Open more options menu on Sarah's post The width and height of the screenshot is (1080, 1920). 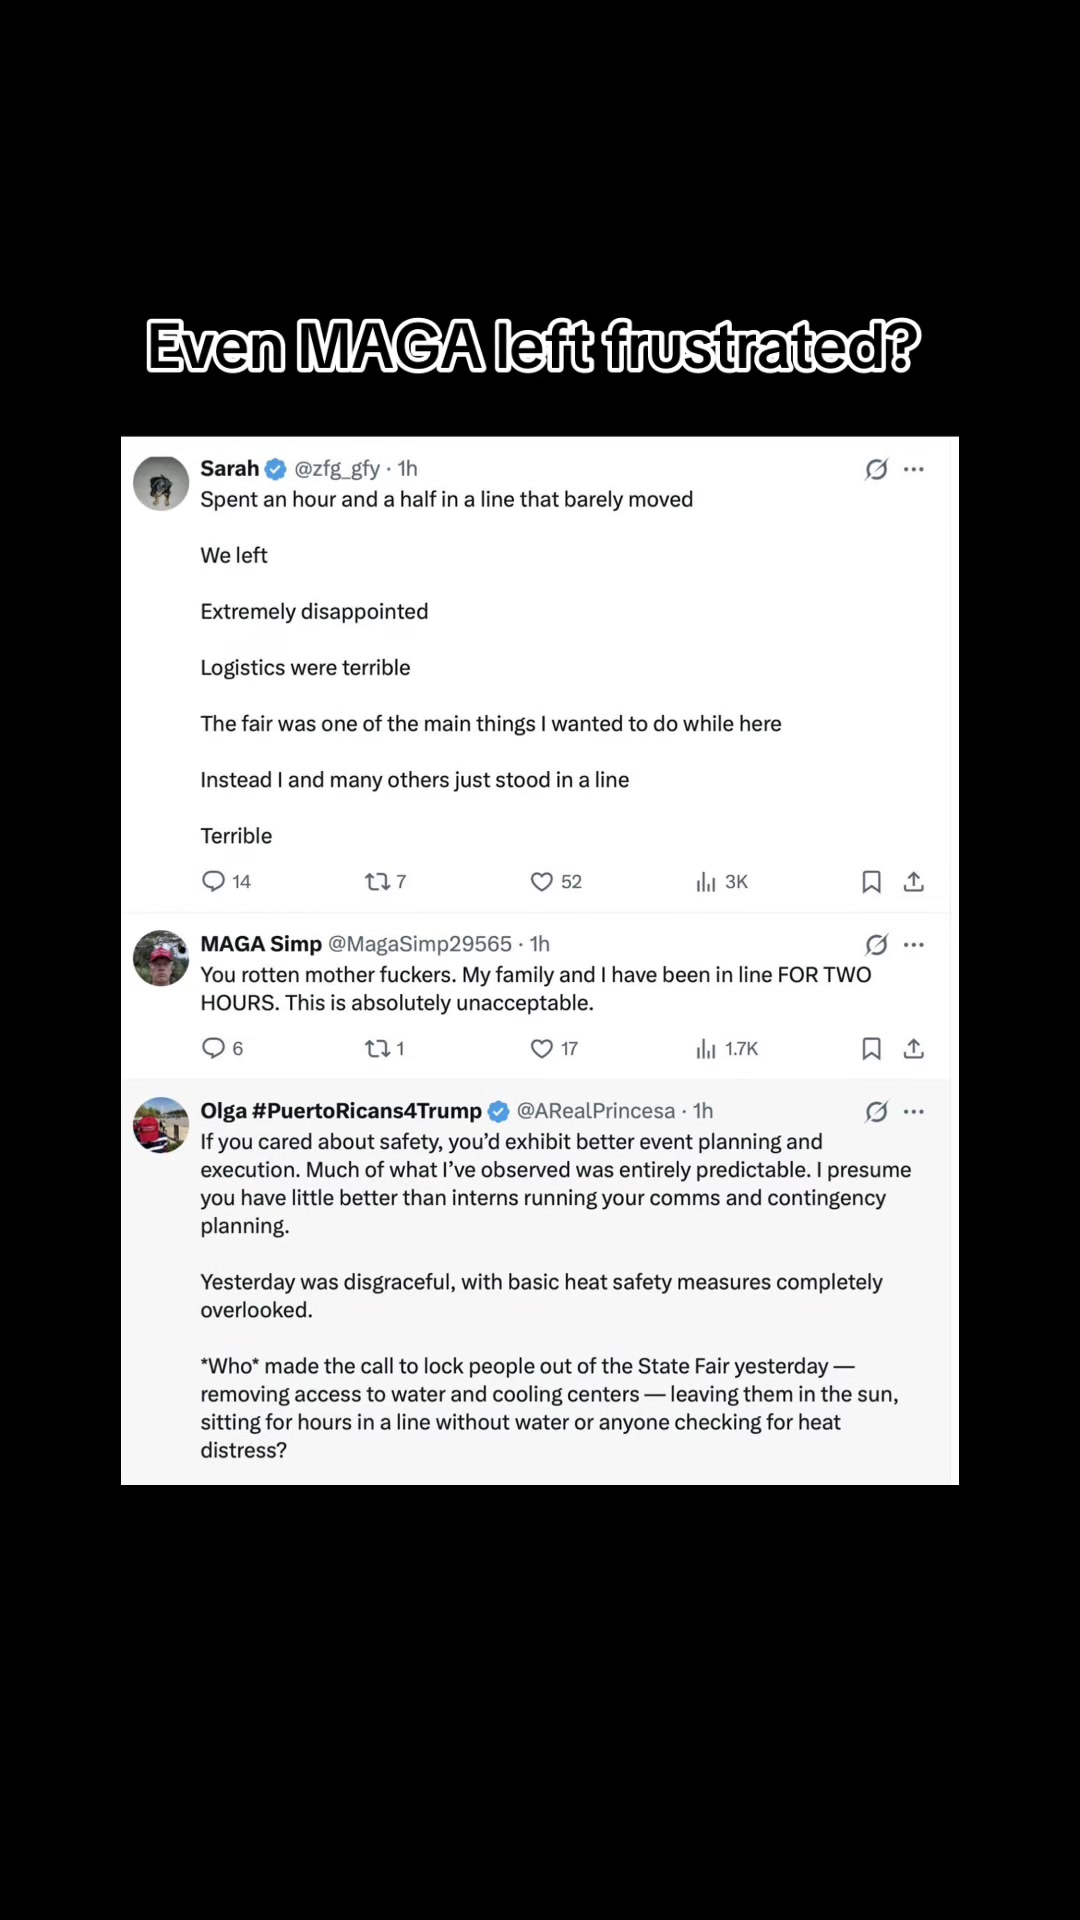point(914,469)
